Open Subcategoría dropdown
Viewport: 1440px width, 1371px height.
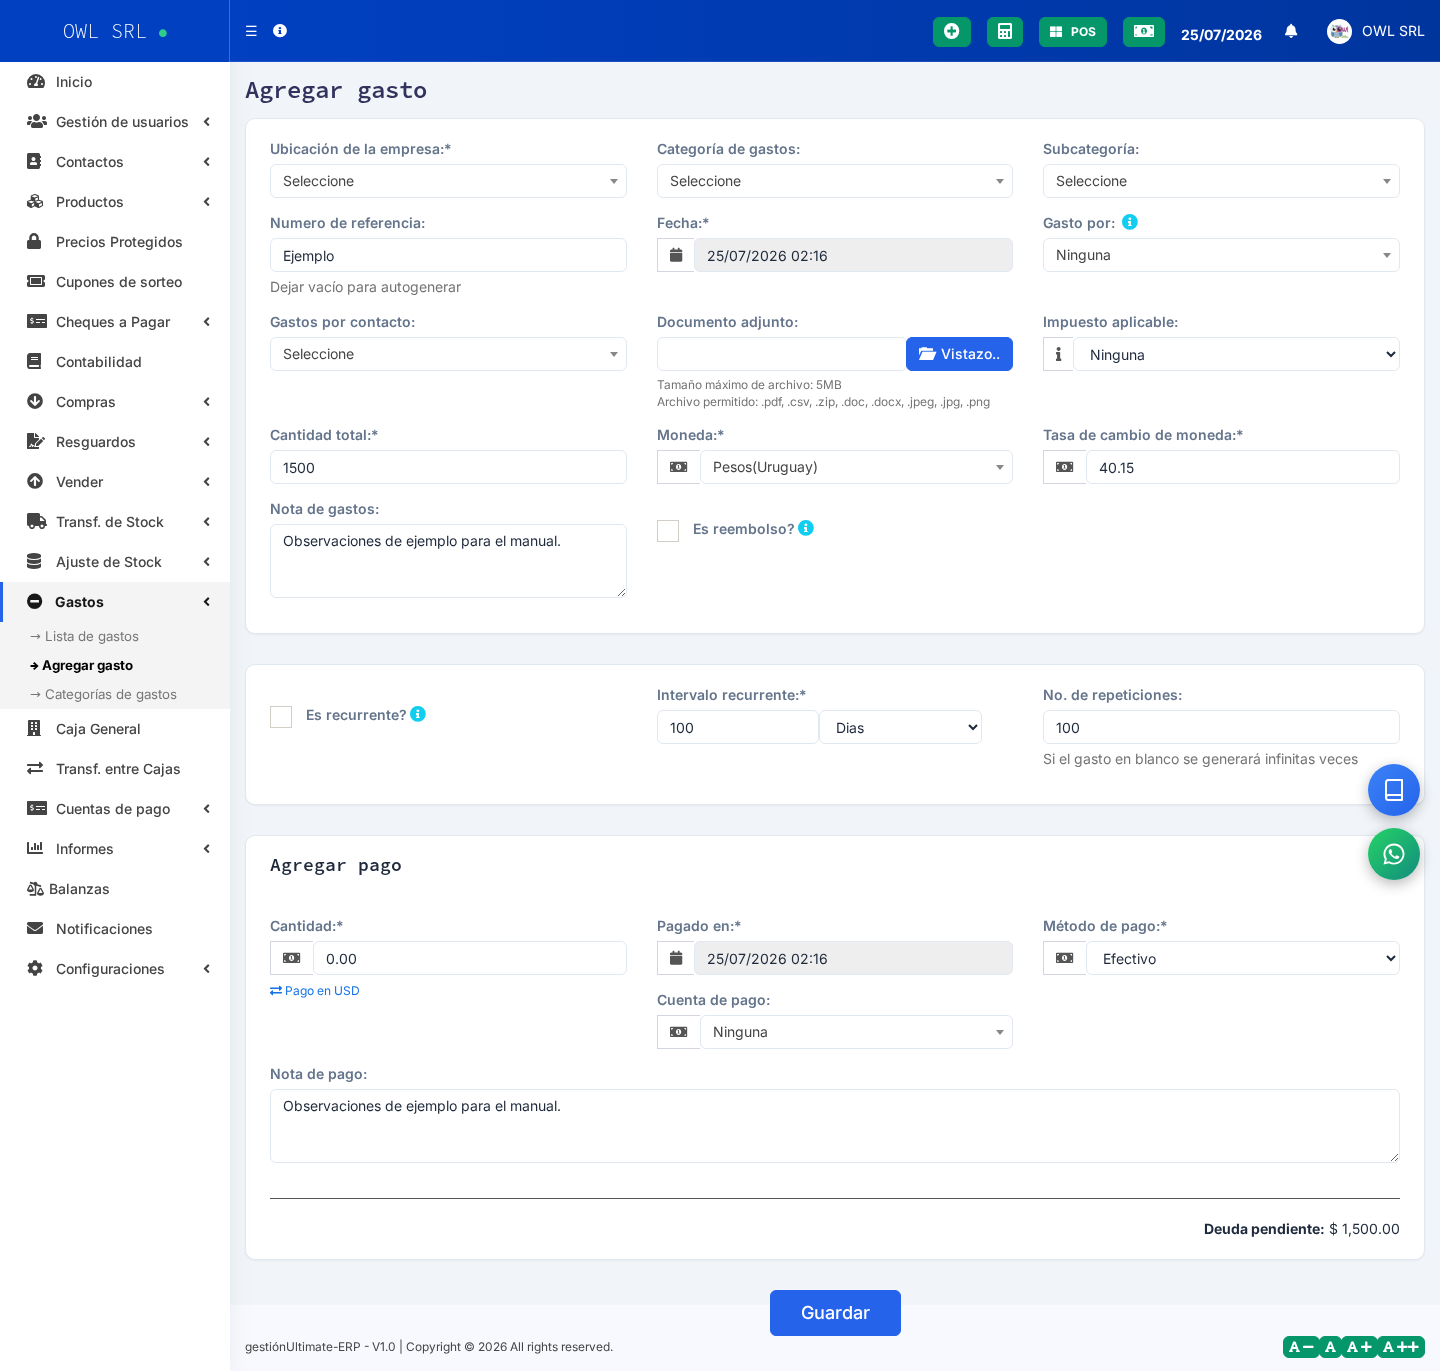1221,181
